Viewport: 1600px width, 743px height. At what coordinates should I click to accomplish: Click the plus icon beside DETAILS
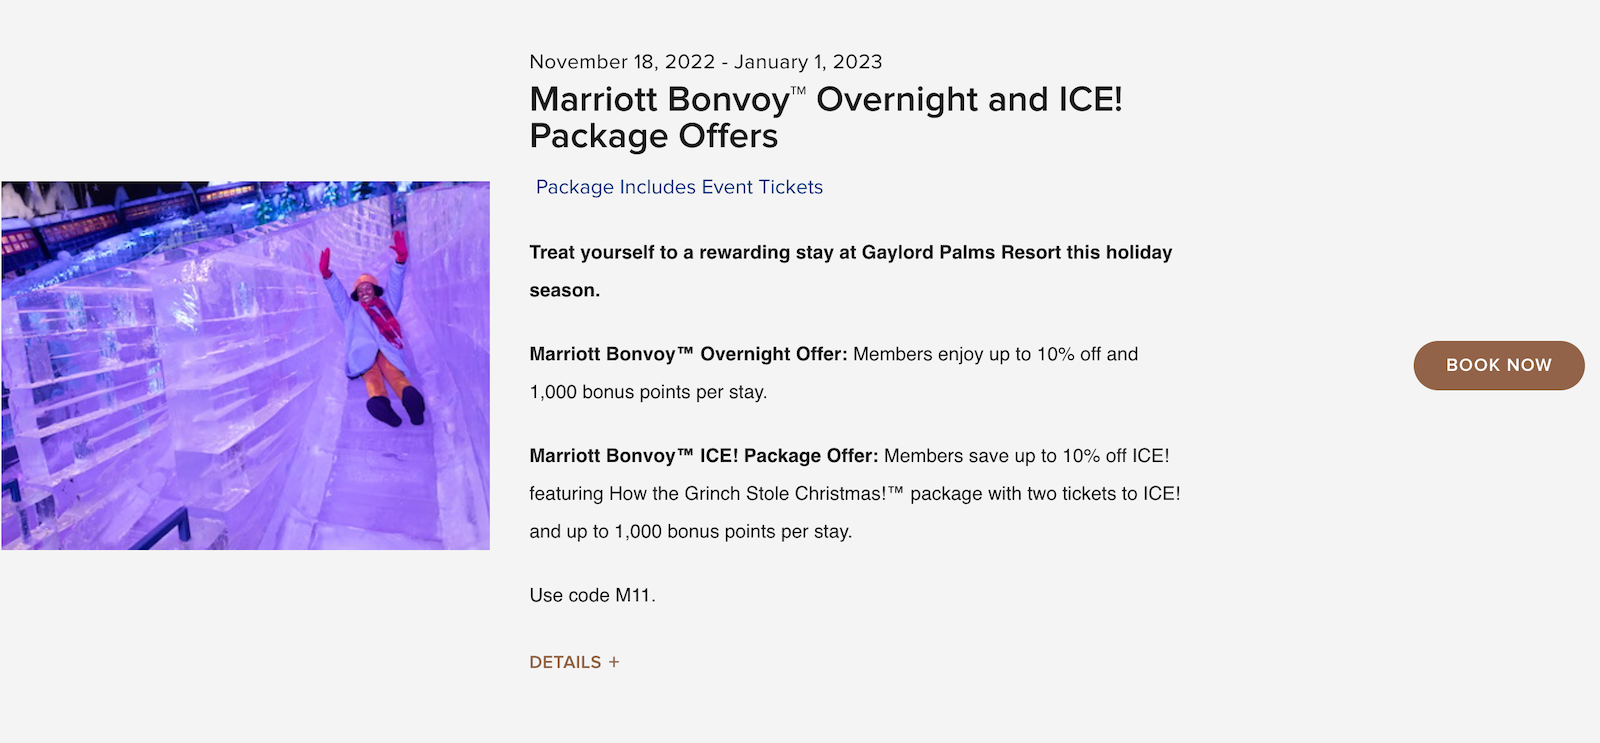click(614, 662)
